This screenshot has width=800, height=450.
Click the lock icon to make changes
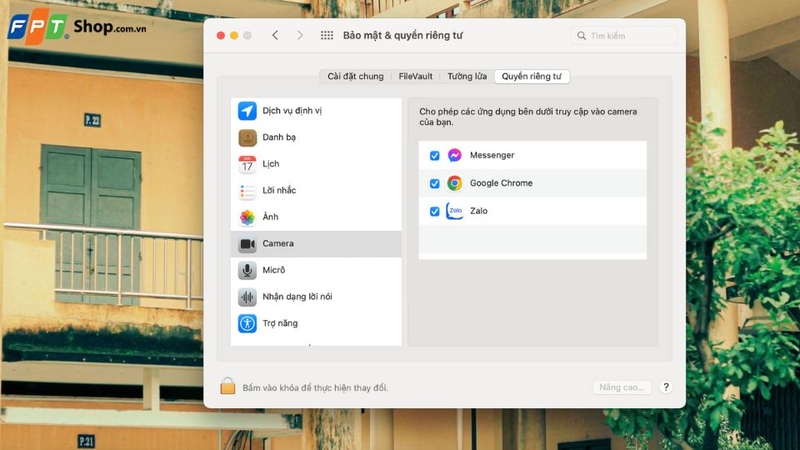tap(228, 386)
